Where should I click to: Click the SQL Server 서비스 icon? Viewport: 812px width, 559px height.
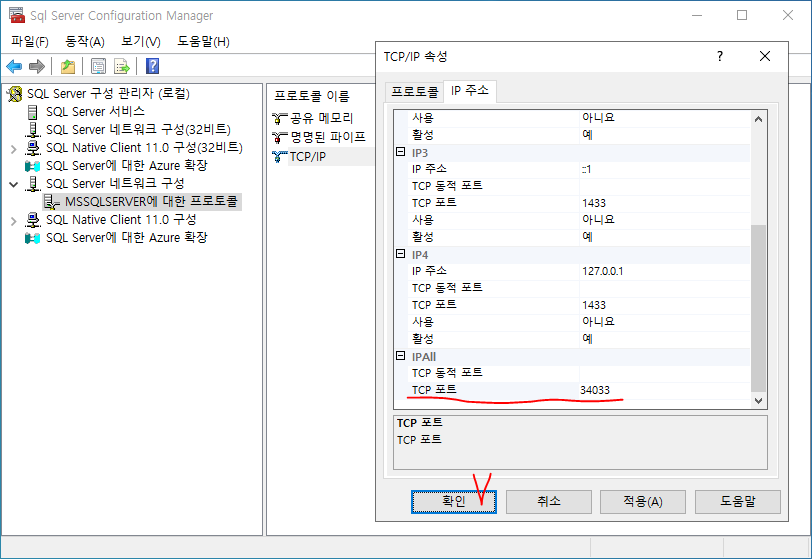tap(33, 112)
